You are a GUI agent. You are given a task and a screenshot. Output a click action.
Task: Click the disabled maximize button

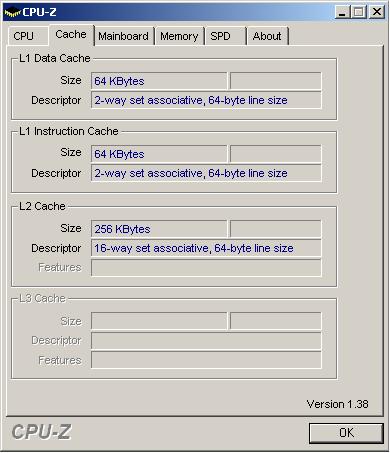tap(359, 12)
